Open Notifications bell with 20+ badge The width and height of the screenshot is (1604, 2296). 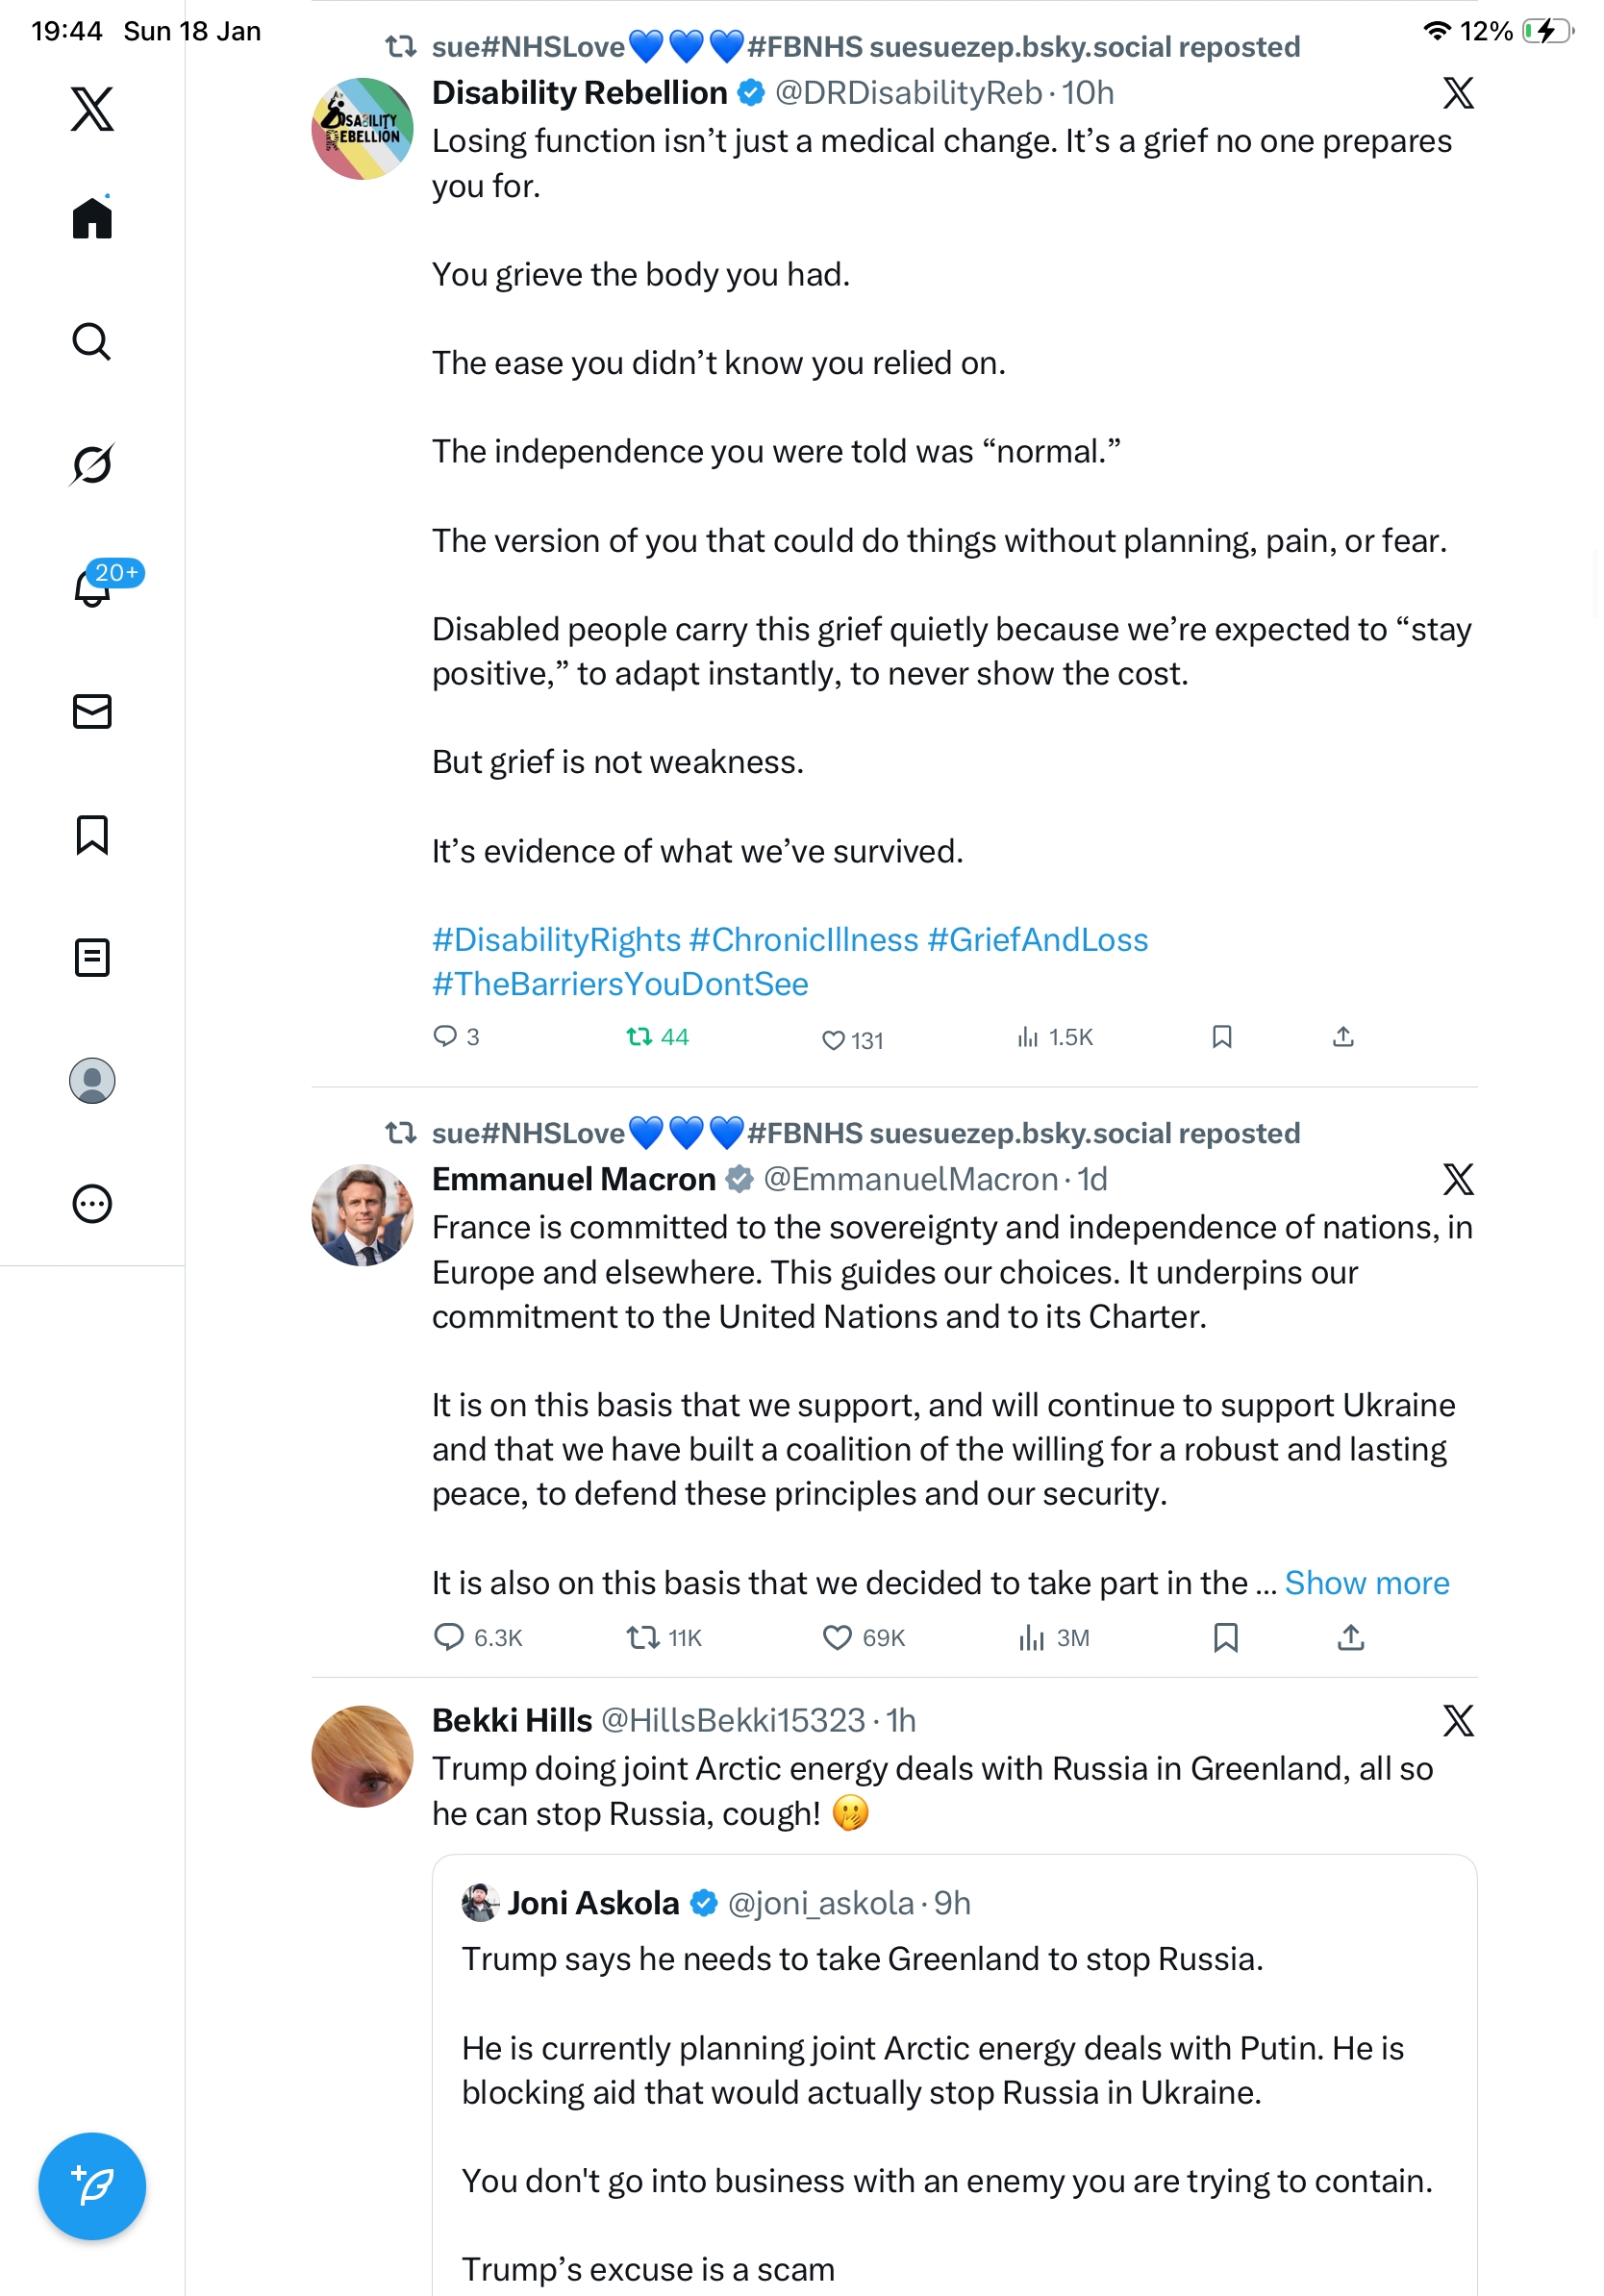click(x=94, y=587)
